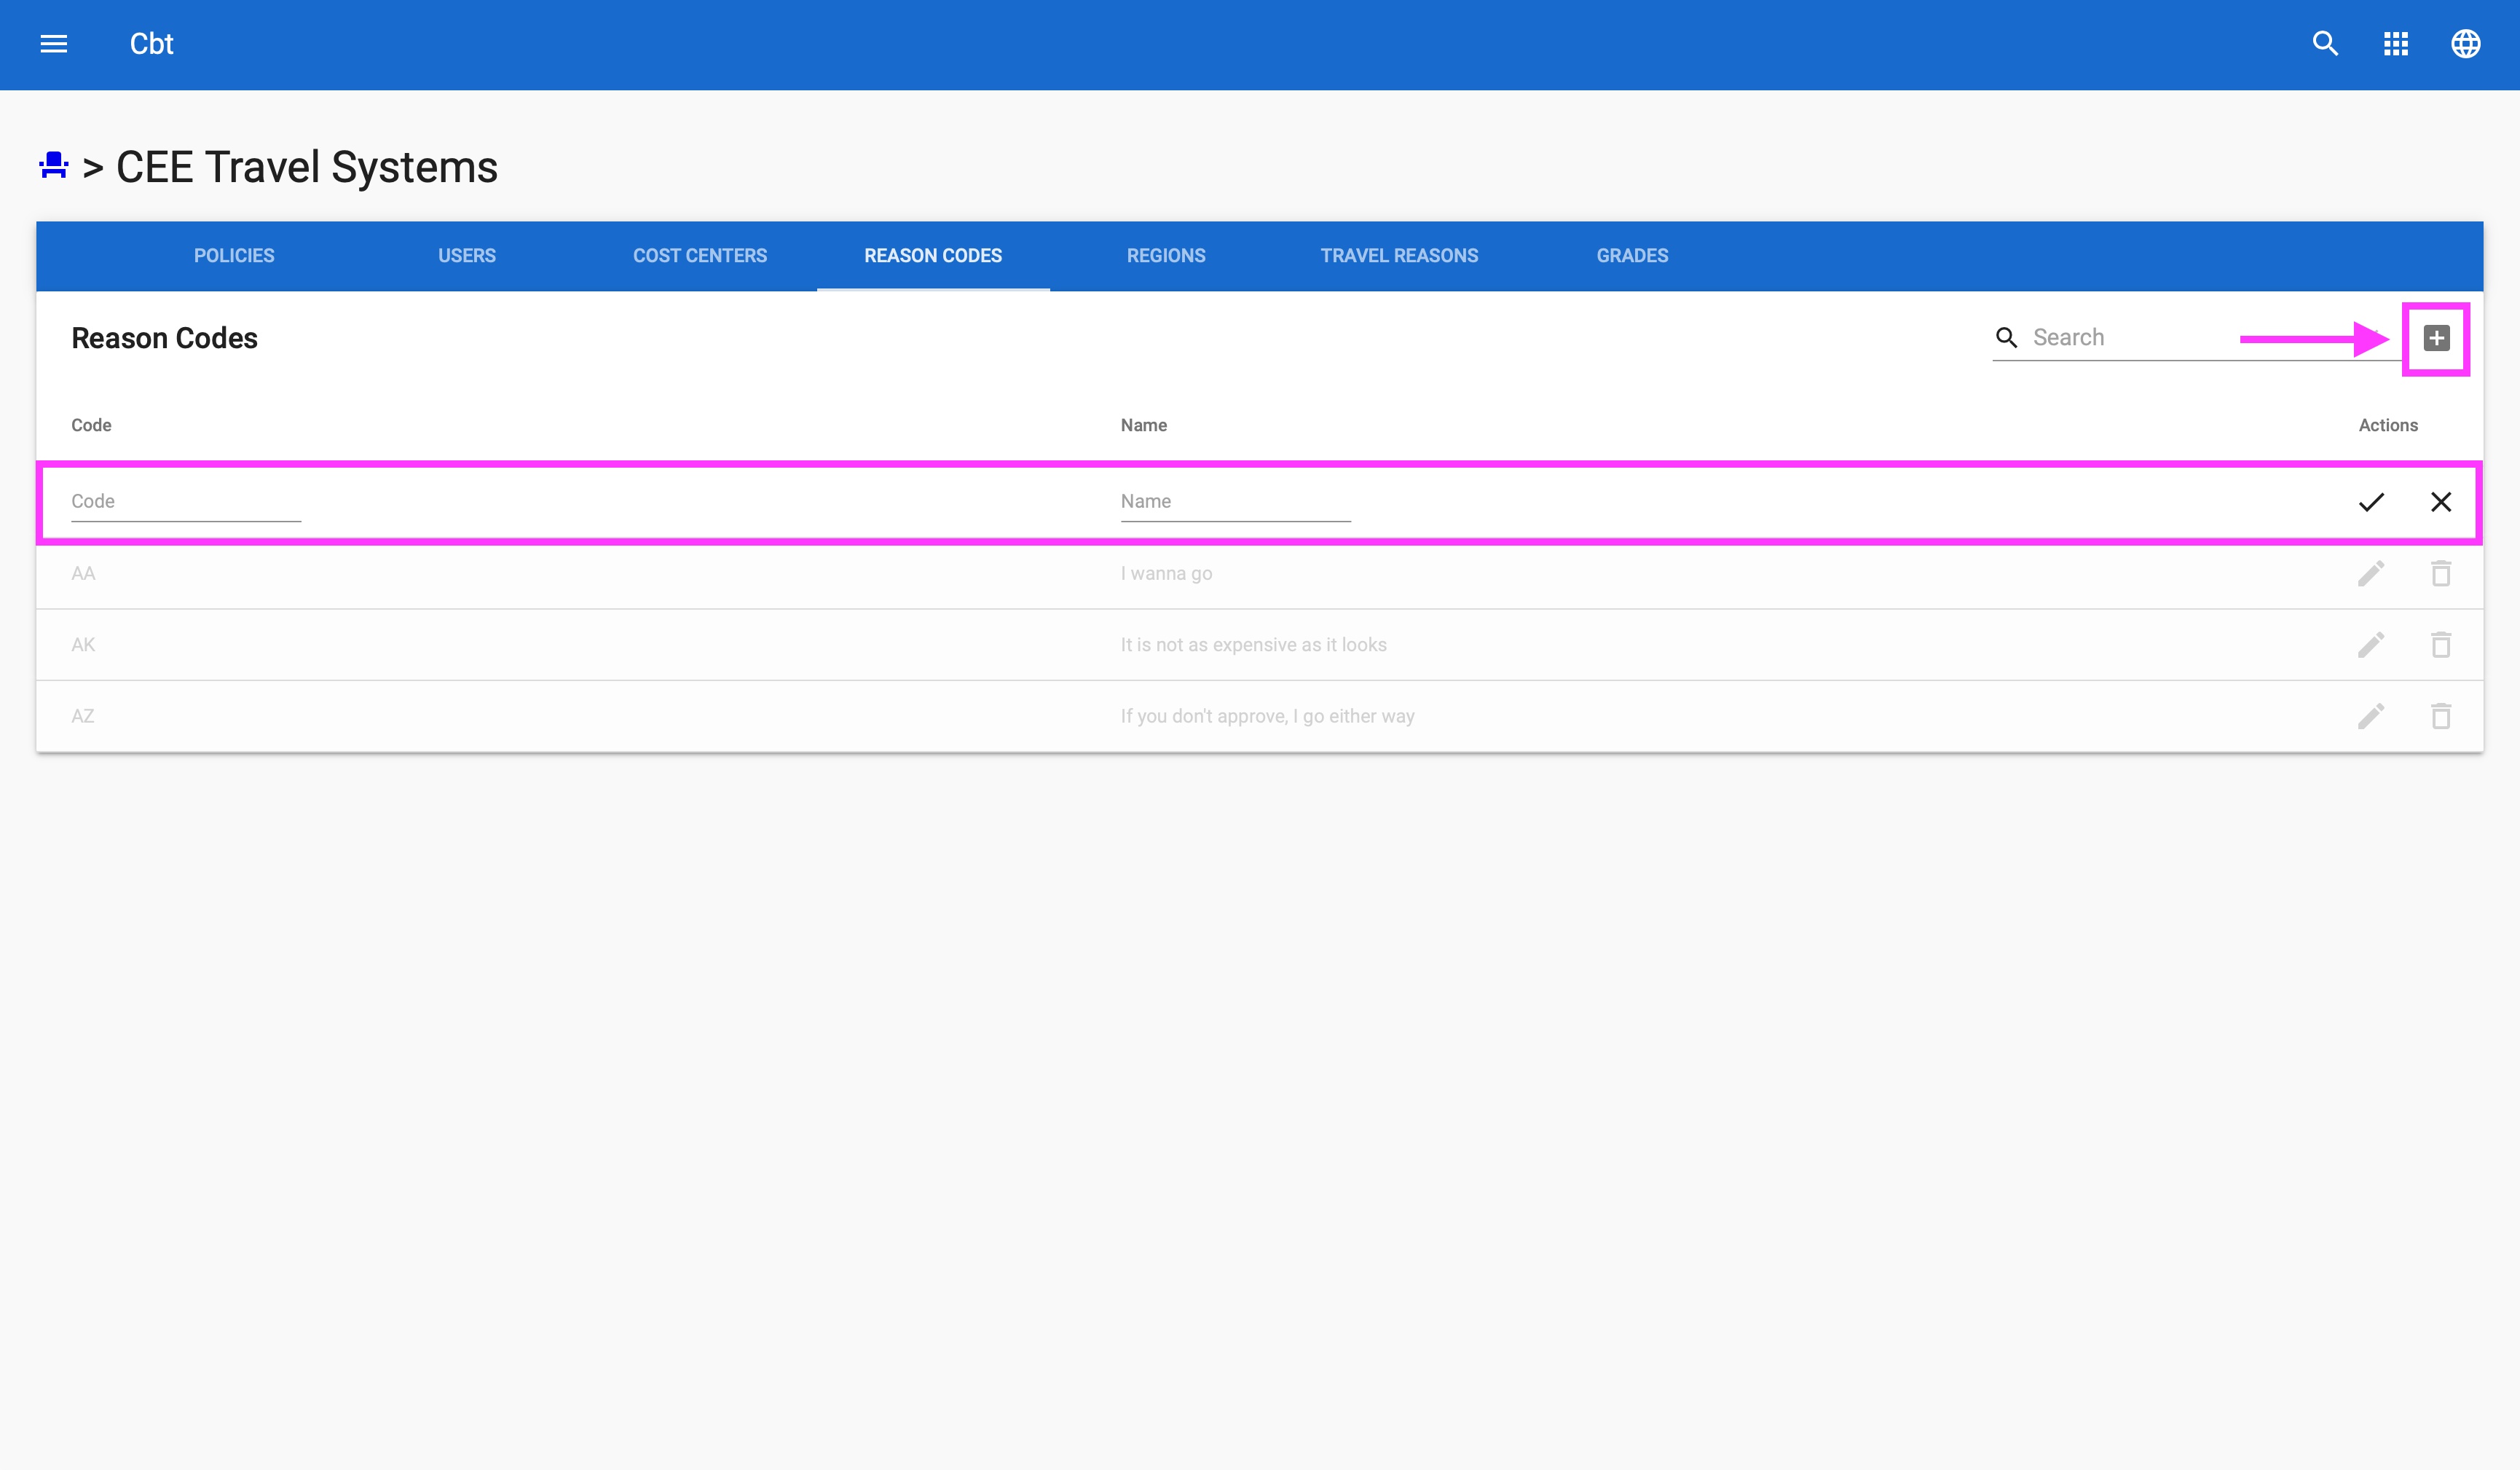Open the hamburger navigation menu
This screenshot has width=2520, height=1470.
[x=54, y=44]
